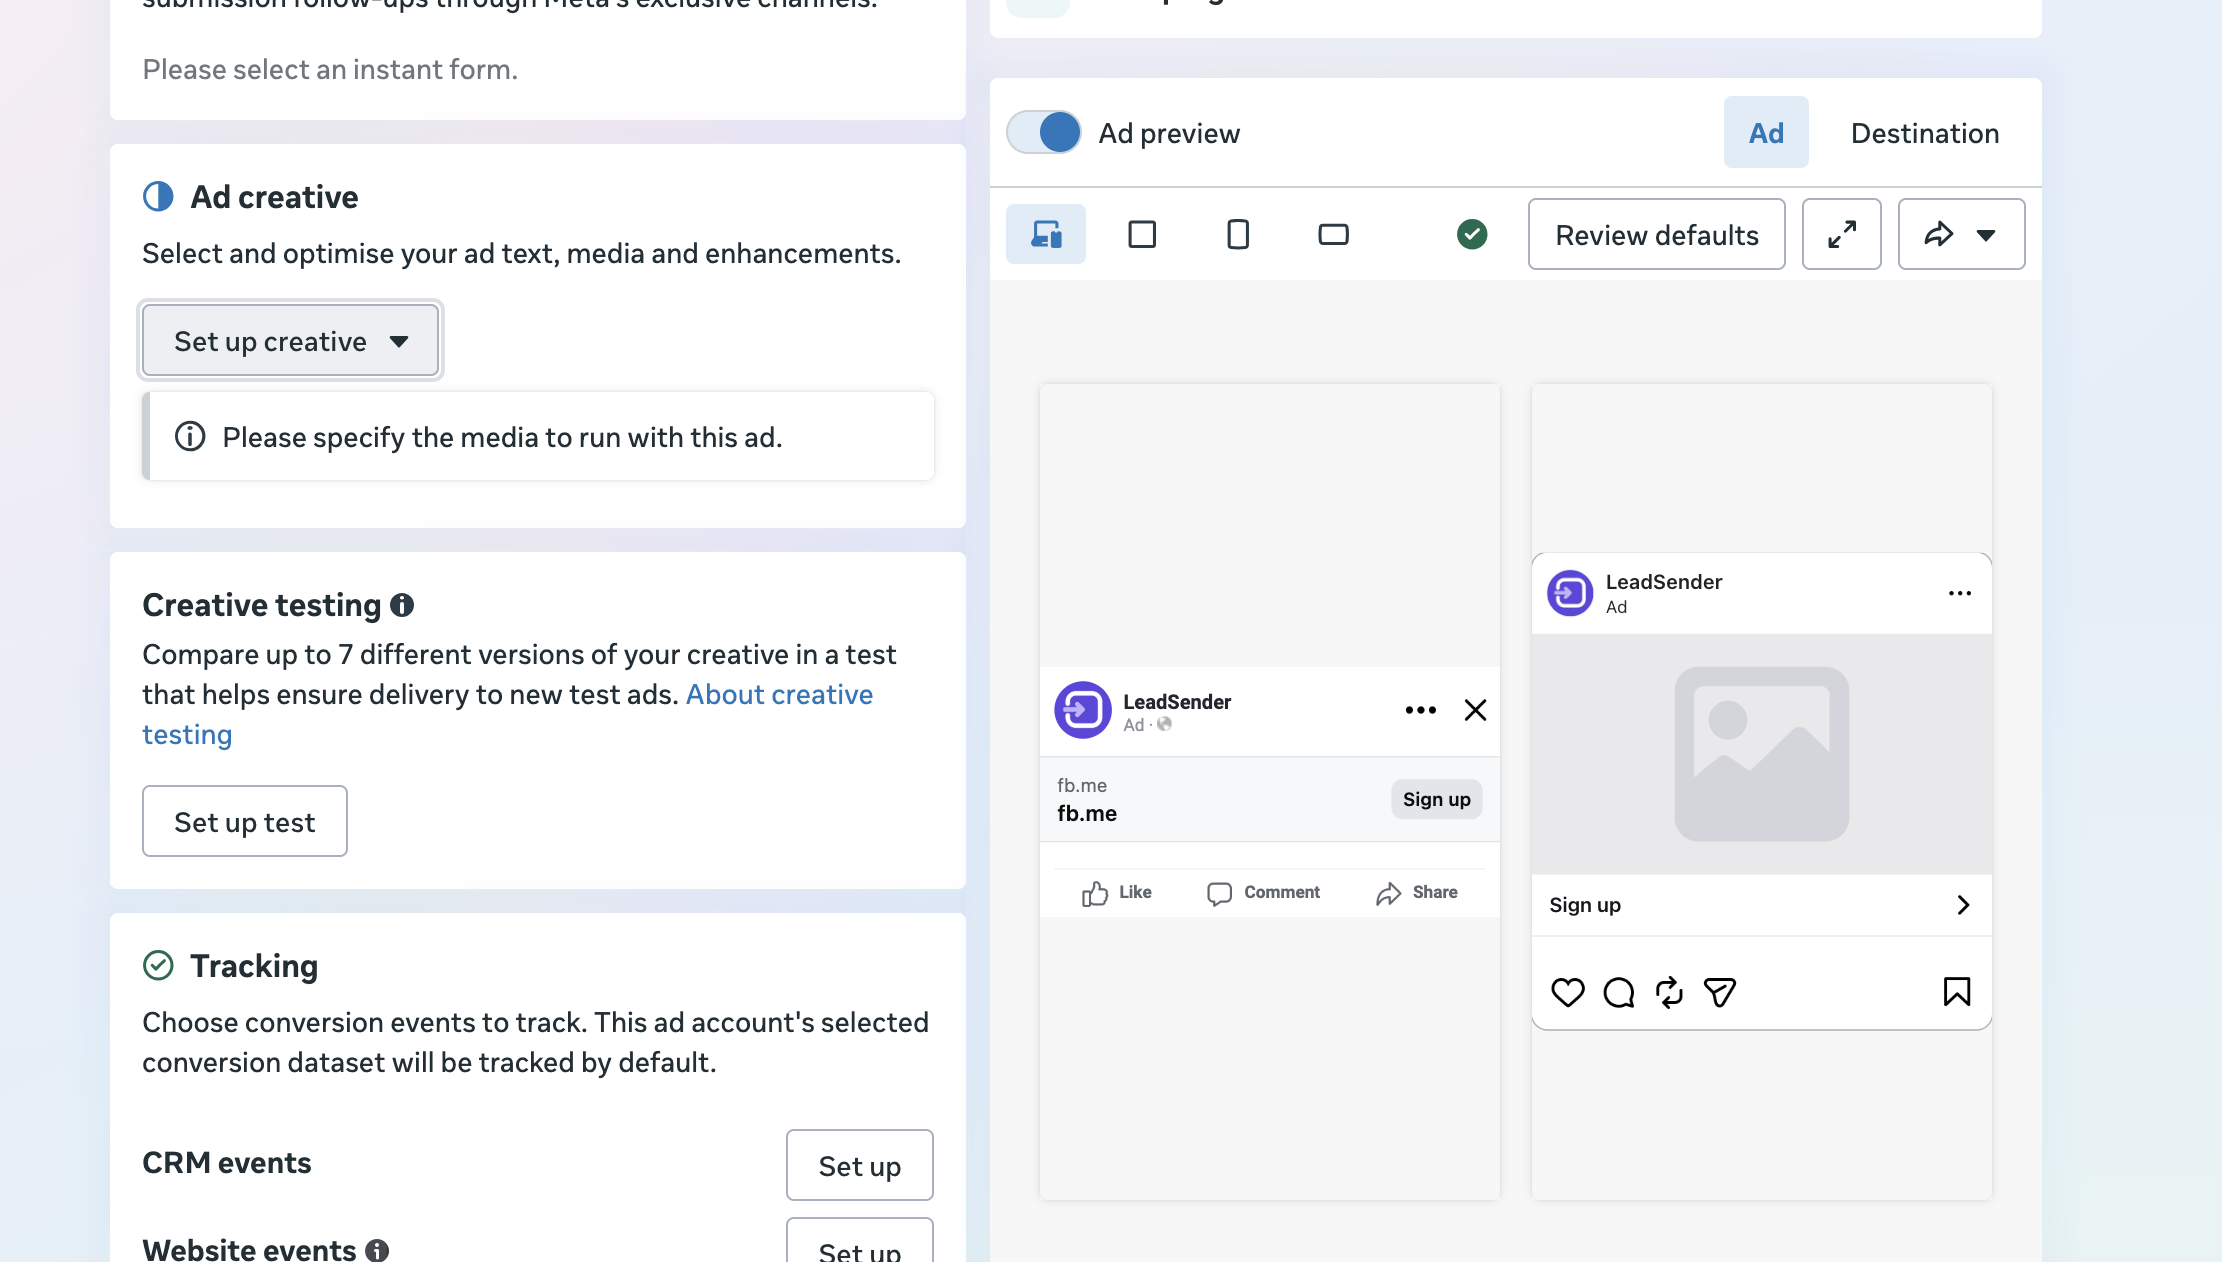Click the Website events info icon
Image resolution: width=2222 pixels, height=1262 pixels.
[377, 1250]
